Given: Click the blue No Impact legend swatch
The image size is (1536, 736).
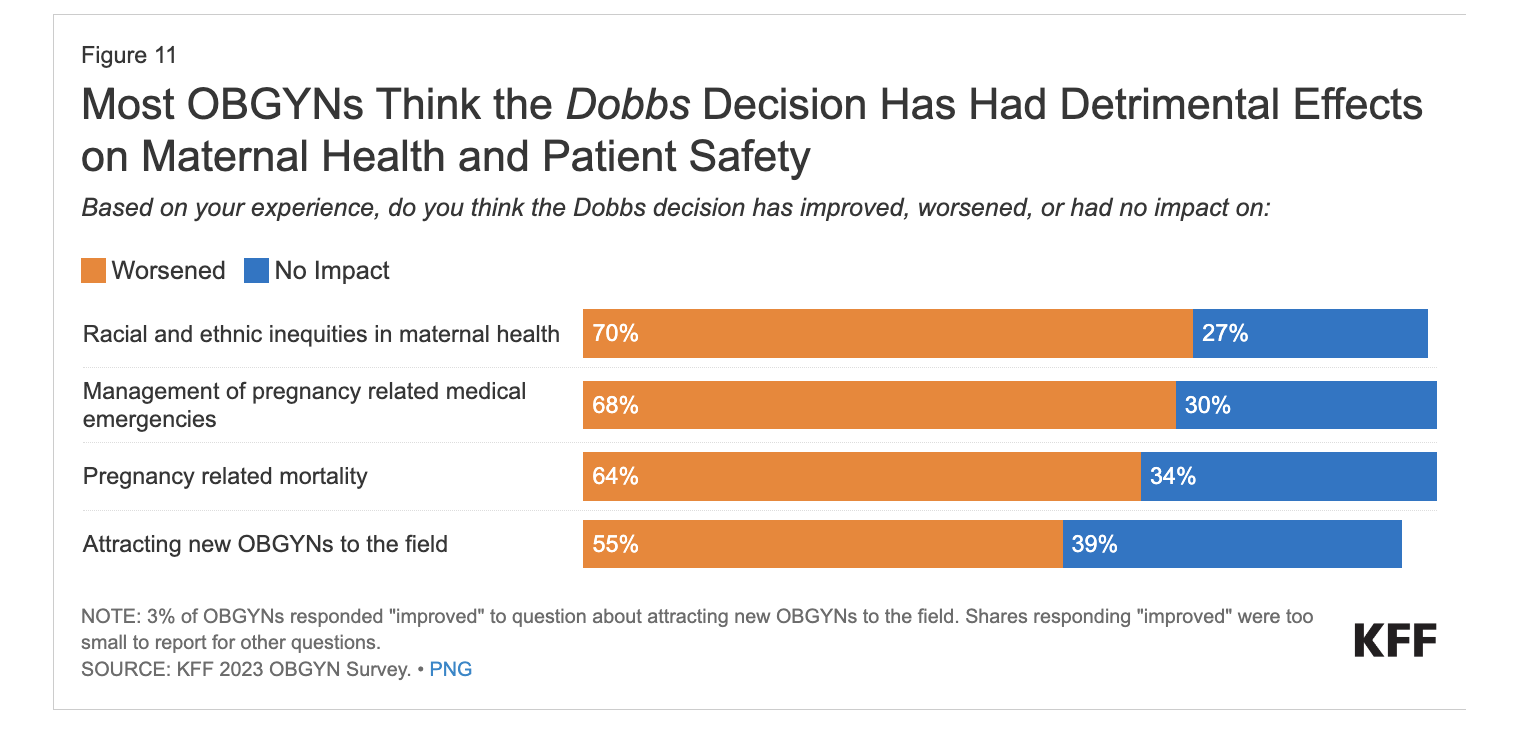Looking at the screenshot, I should coord(256,271).
